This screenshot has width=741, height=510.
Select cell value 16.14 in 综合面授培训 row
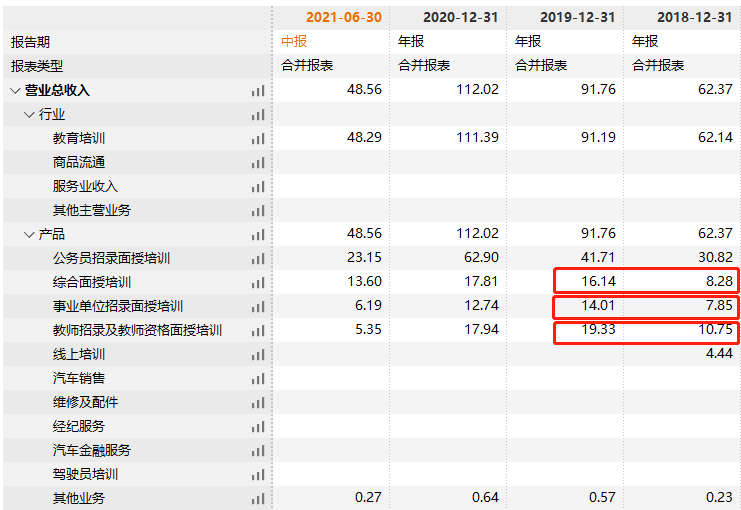(598, 282)
